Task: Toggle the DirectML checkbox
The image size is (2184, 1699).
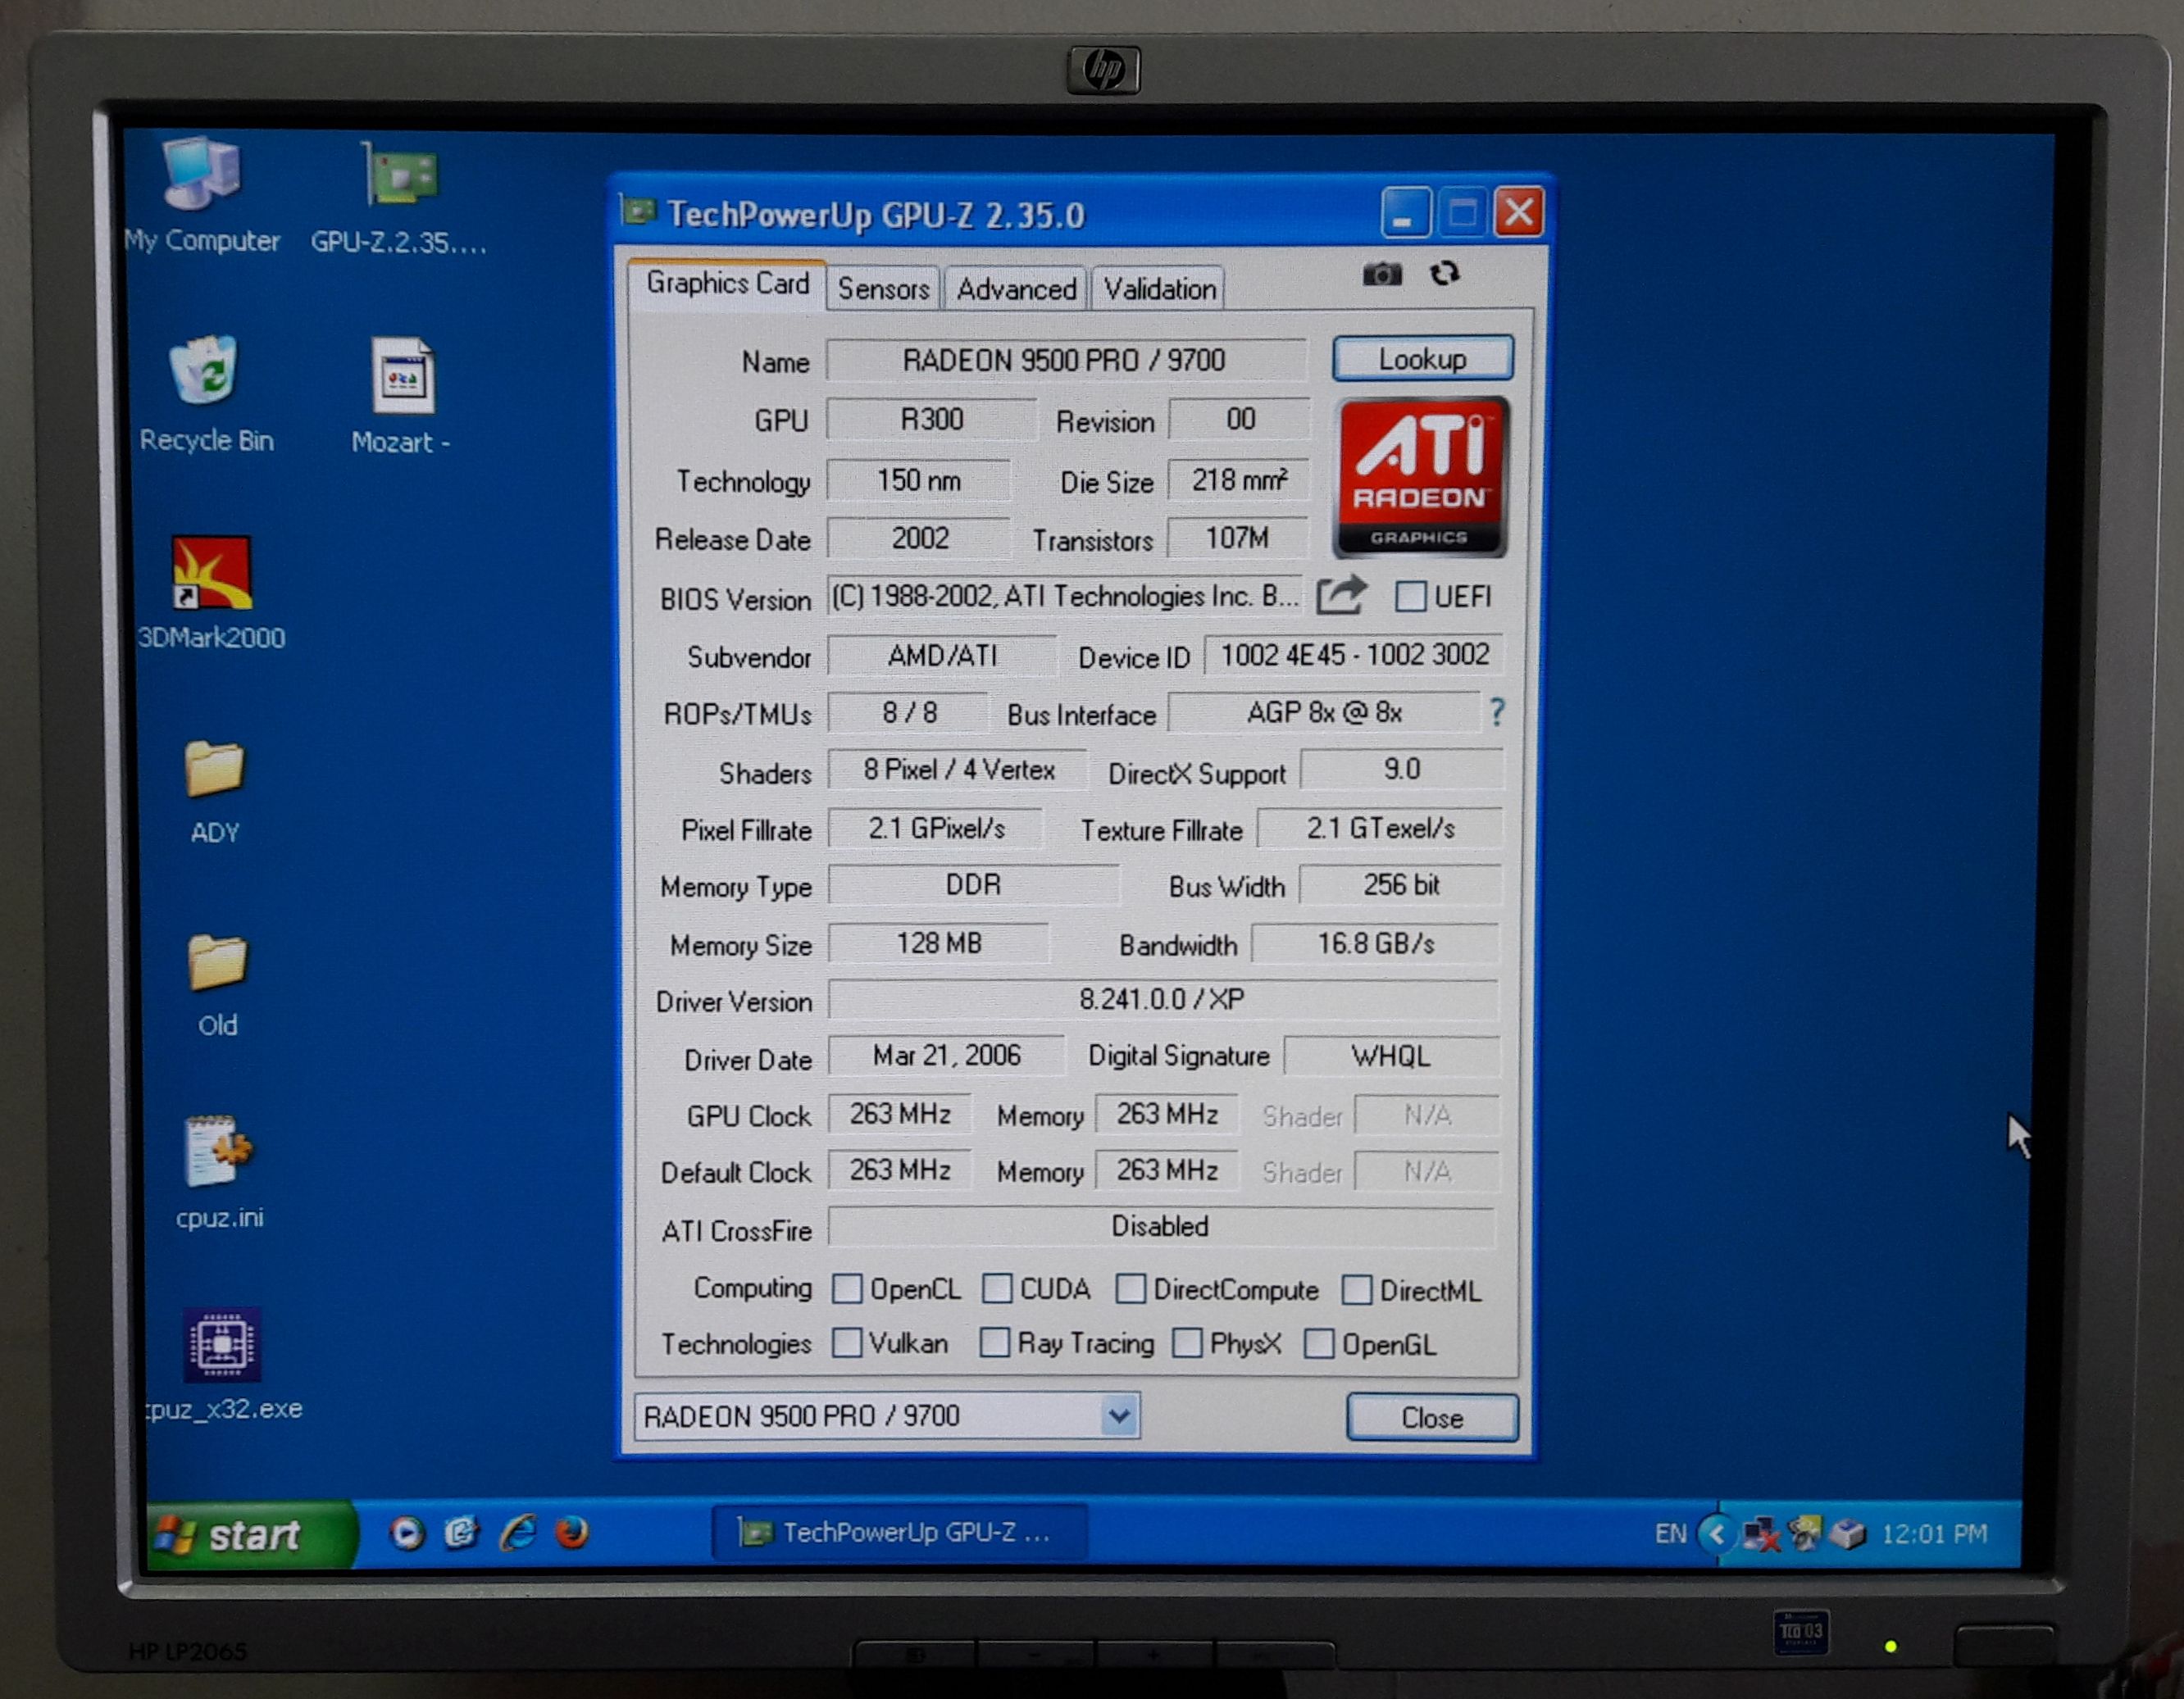Action: (x=1356, y=1290)
